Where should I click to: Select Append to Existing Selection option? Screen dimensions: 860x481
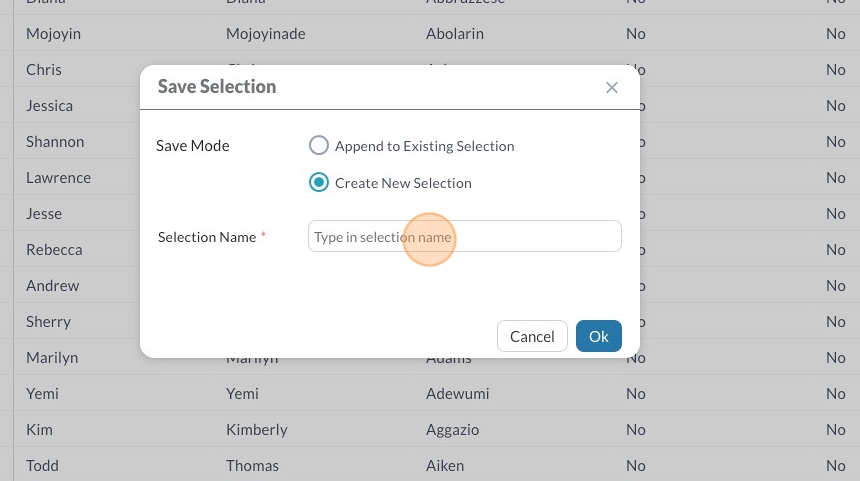point(319,146)
